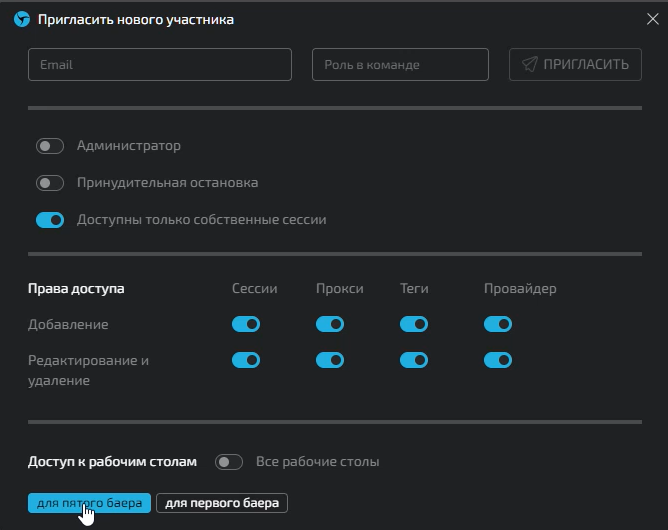This screenshot has width=668, height=530.
Task: Click the 'Прокси' column header
Action: click(x=340, y=289)
